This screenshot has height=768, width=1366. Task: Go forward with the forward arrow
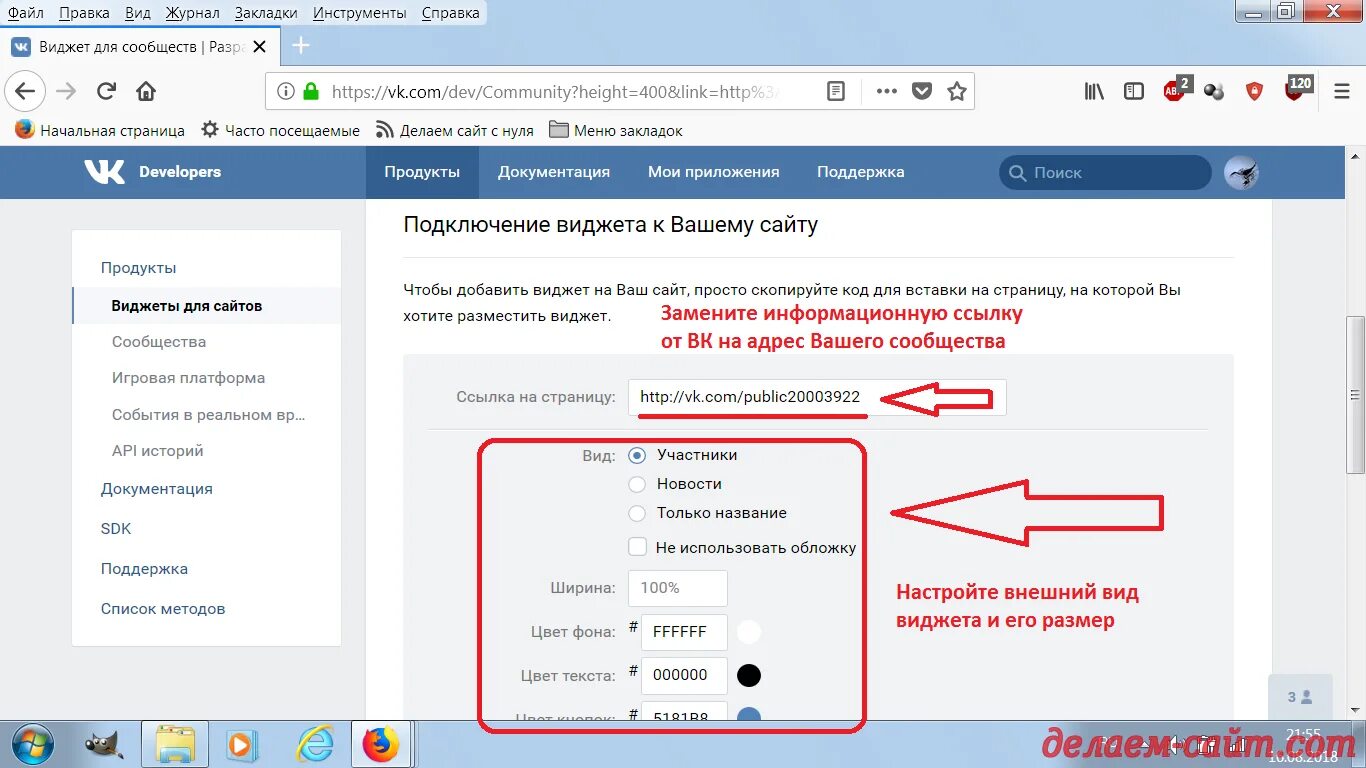click(x=66, y=91)
